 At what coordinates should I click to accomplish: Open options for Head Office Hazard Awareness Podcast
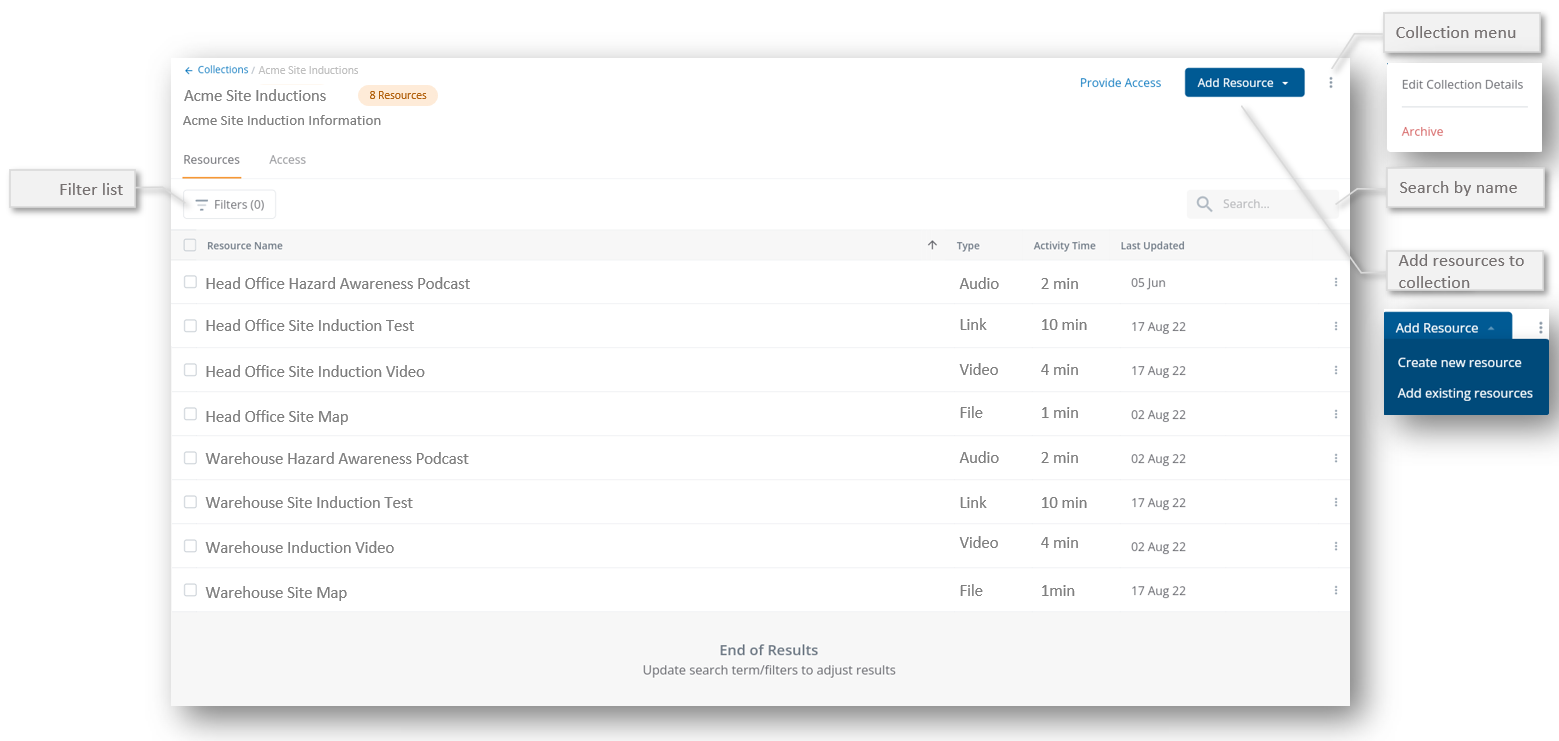pos(1335,282)
